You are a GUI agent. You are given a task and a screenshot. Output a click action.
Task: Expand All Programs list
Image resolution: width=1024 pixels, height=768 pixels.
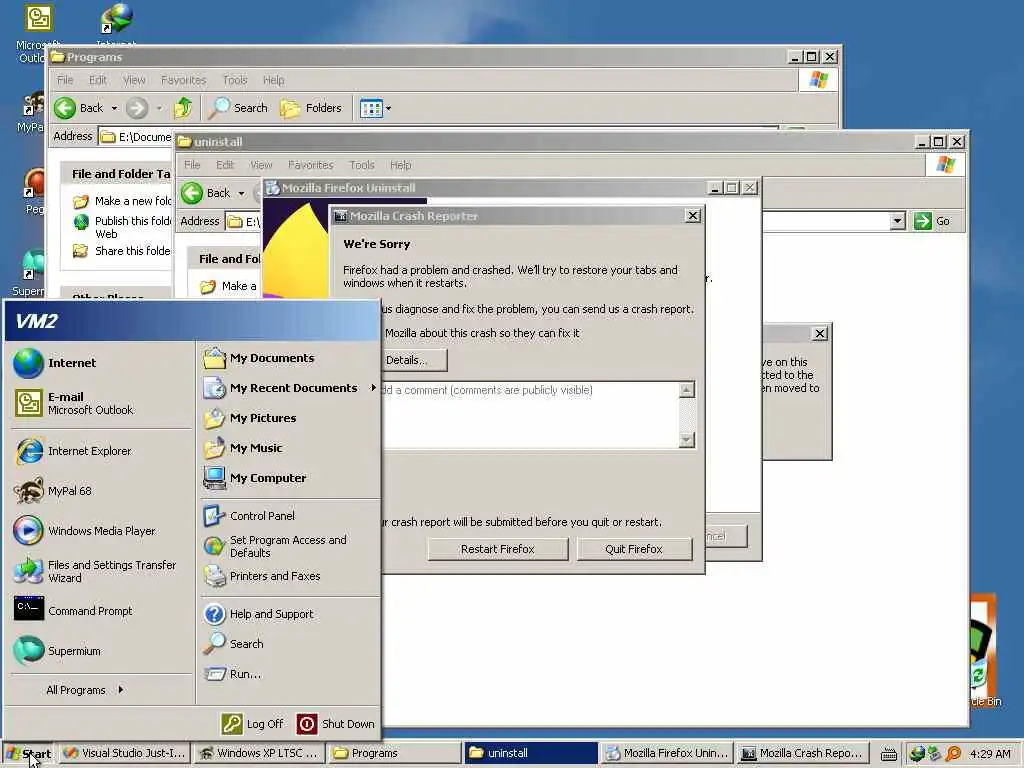coord(85,690)
